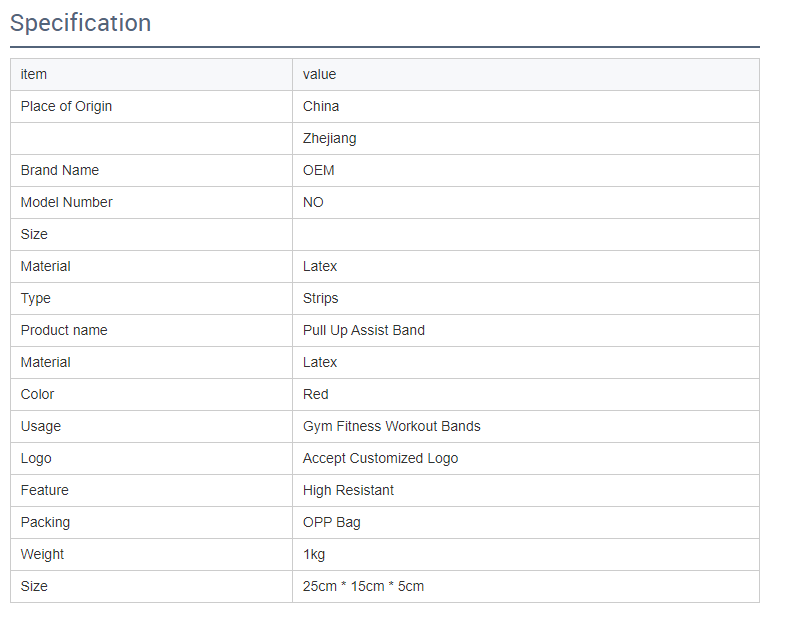Click Accept Customized Logo value

coord(380,458)
